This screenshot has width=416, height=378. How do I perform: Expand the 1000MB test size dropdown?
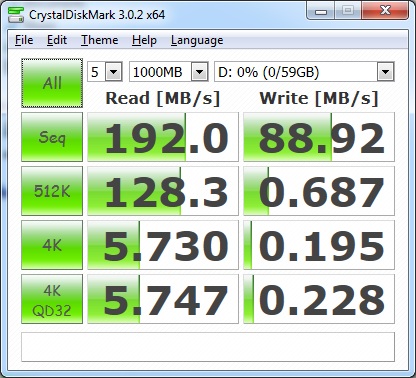click(200, 72)
